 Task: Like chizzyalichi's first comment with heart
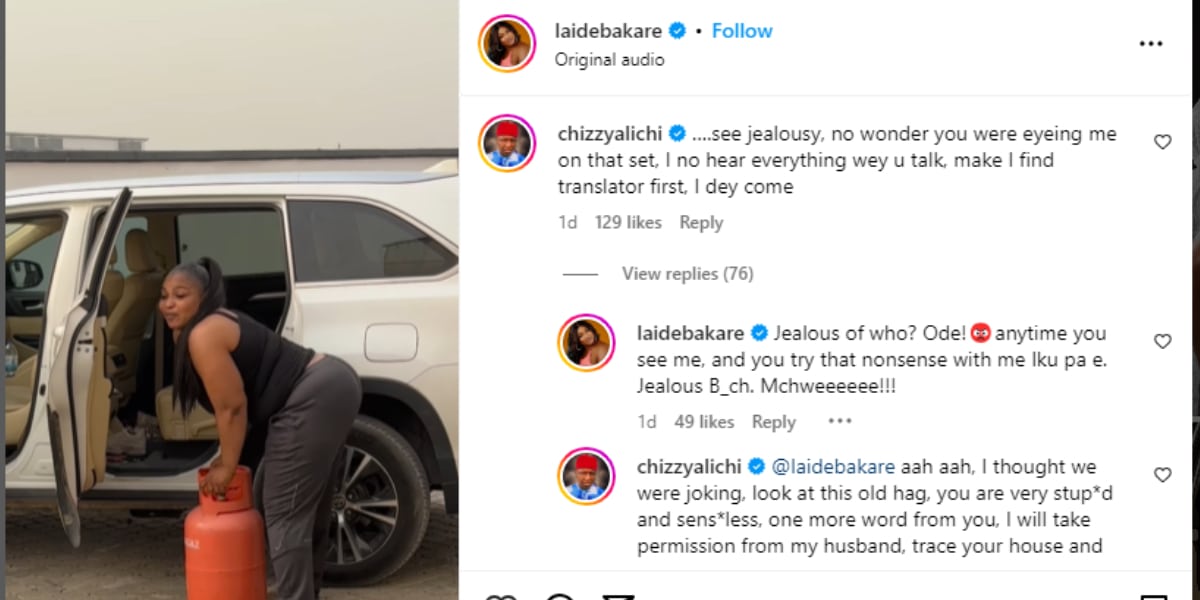tap(1162, 142)
